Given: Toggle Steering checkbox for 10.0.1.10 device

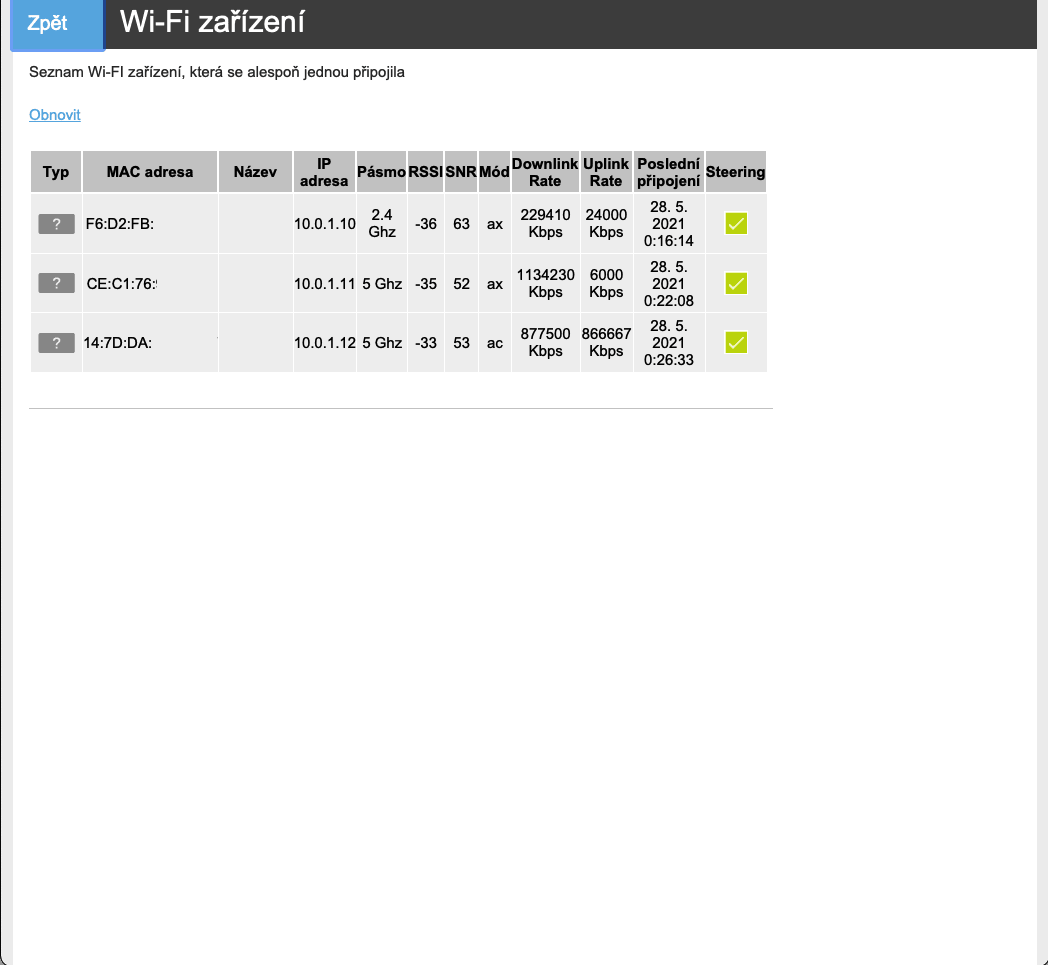Looking at the screenshot, I should click(x=736, y=224).
